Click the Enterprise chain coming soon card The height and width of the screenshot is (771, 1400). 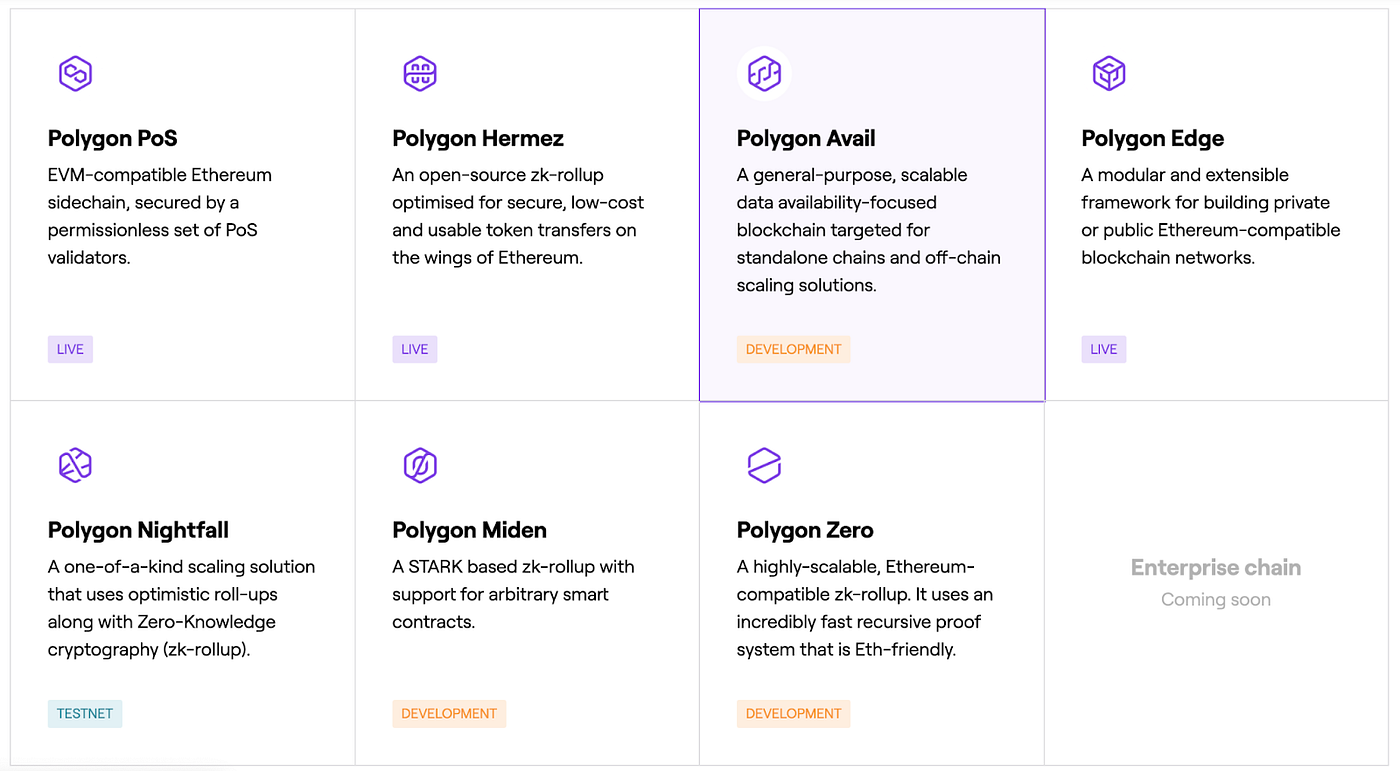click(x=1216, y=582)
